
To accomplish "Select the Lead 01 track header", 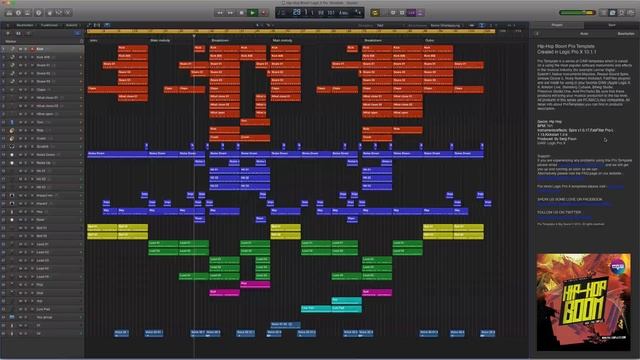I will (x=42, y=244).
